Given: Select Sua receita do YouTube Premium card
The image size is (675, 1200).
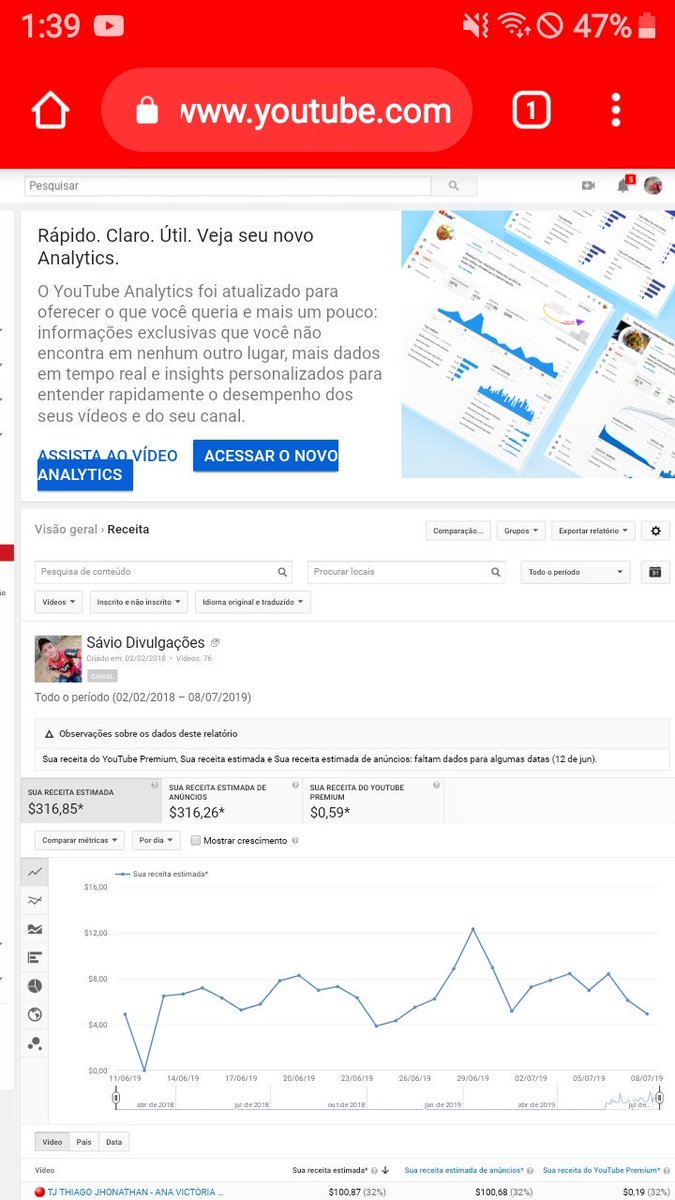Looking at the screenshot, I should 373,800.
